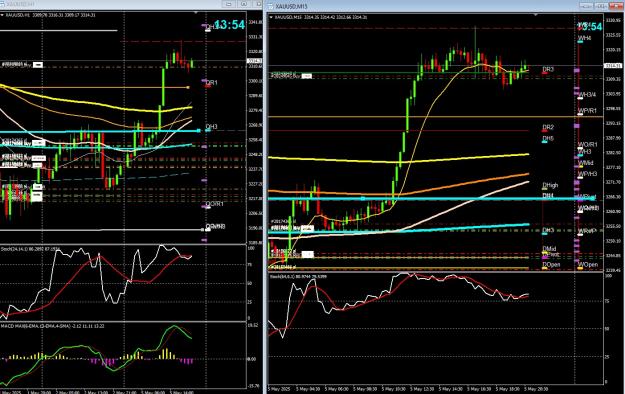Select the Stoch indicator label in H1 window
The width and height of the screenshot is (625, 394).
30,249
